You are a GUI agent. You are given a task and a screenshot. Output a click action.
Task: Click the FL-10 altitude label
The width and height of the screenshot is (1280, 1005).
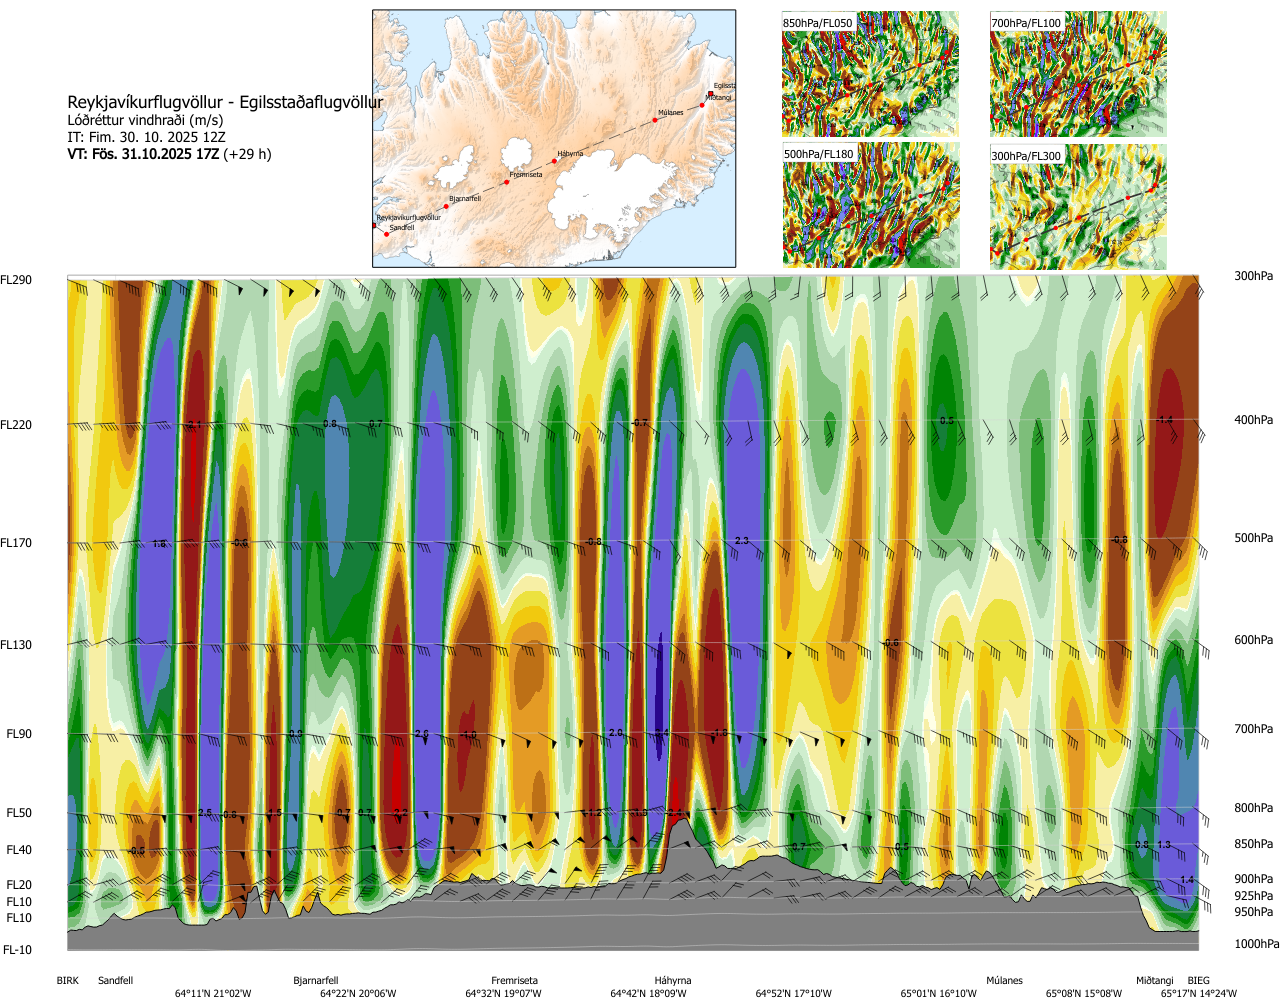(17, 950)
